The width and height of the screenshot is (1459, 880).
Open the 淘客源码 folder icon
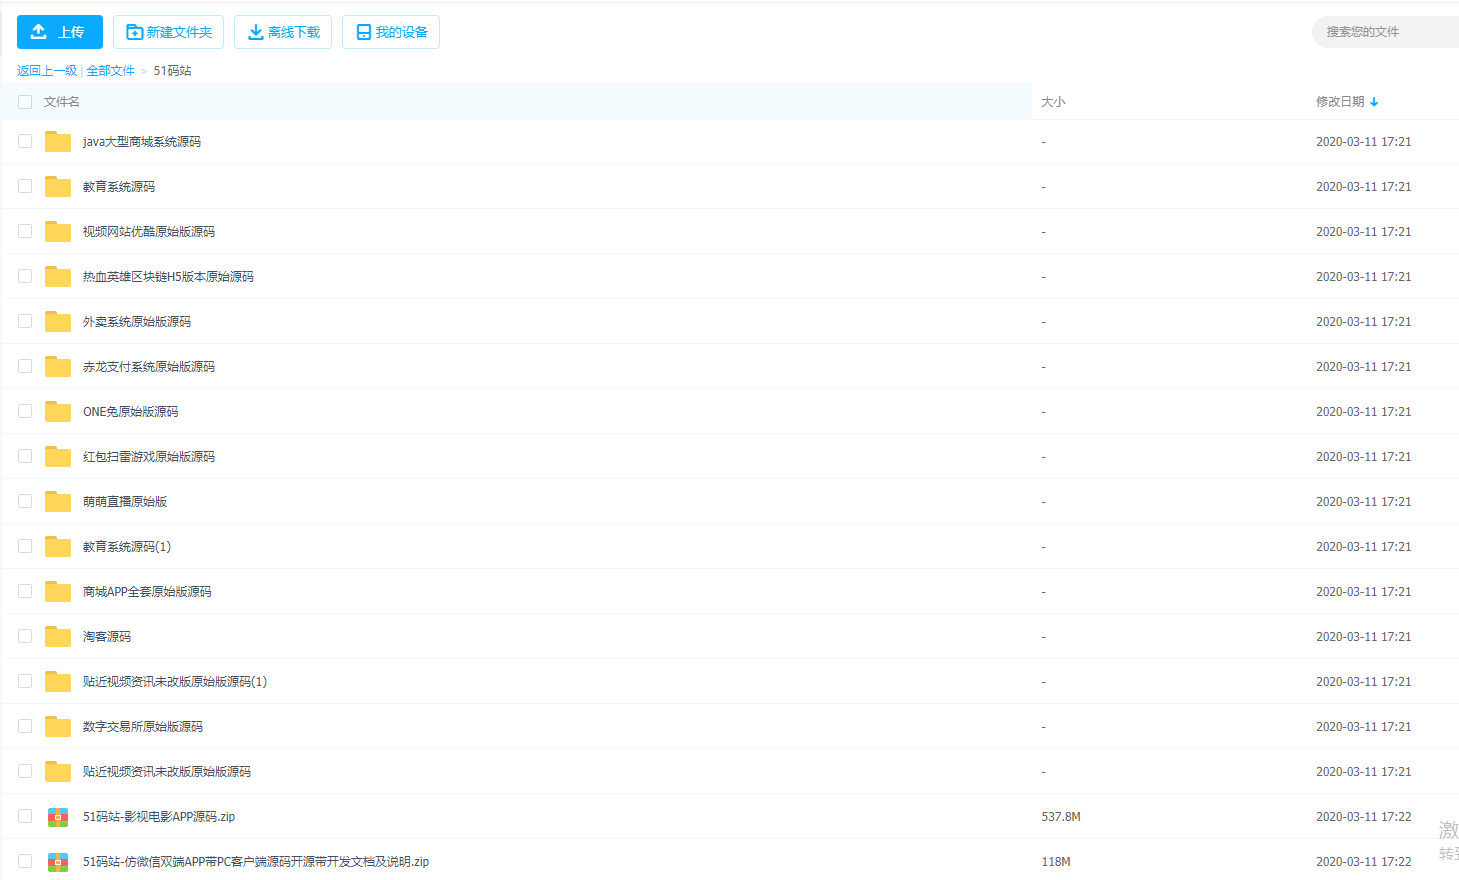(58, 637)
